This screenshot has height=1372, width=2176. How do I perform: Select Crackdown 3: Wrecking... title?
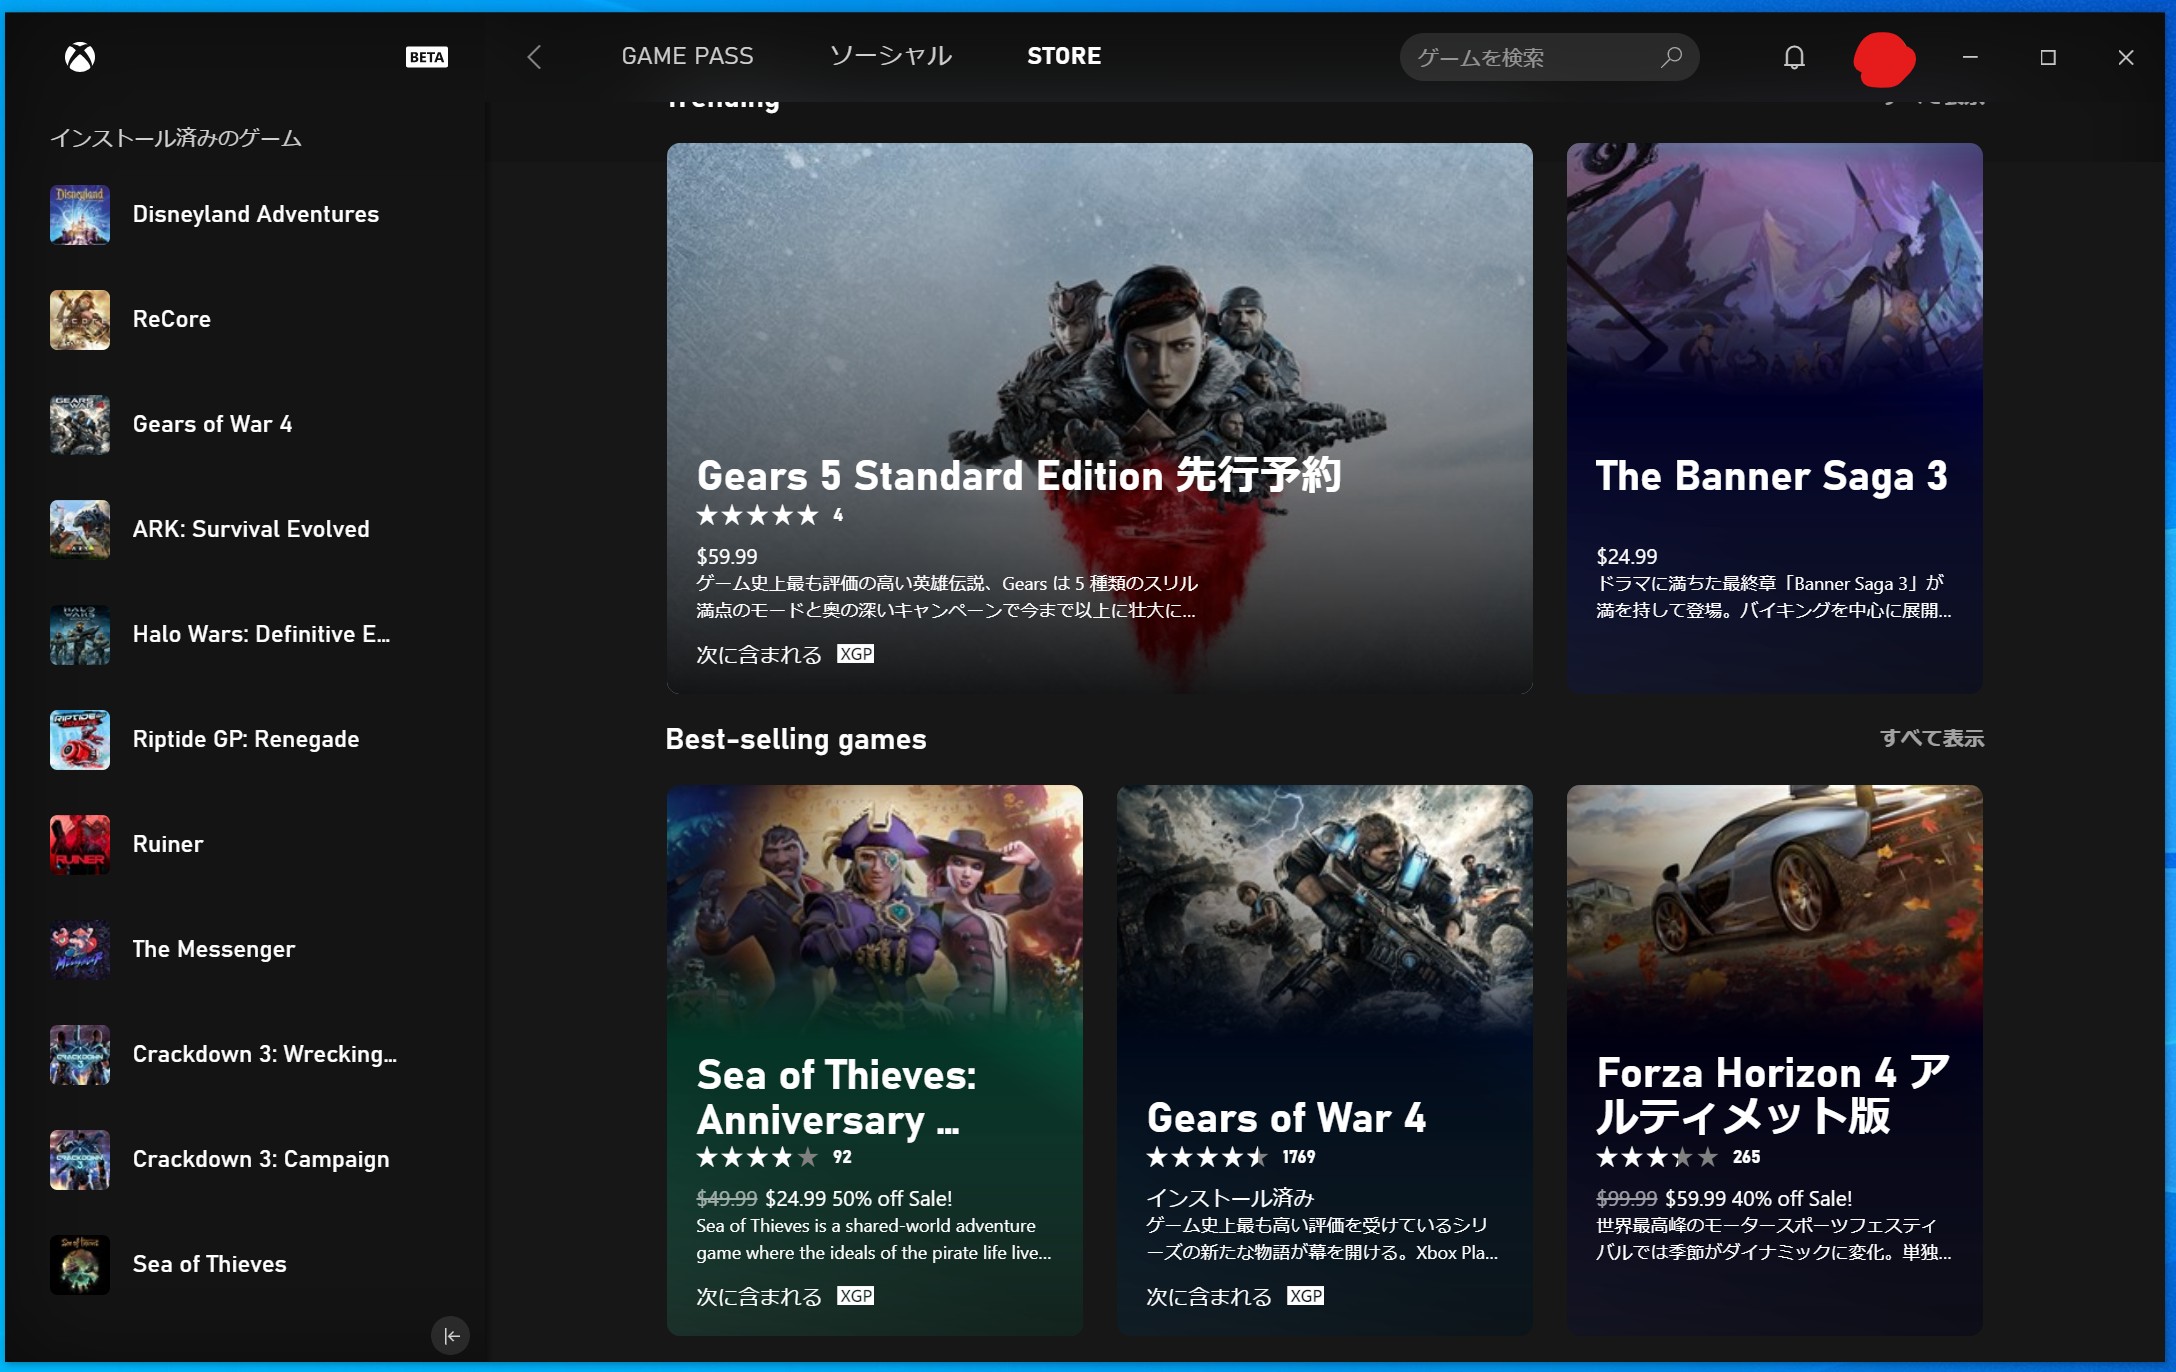pos(265,1054)
